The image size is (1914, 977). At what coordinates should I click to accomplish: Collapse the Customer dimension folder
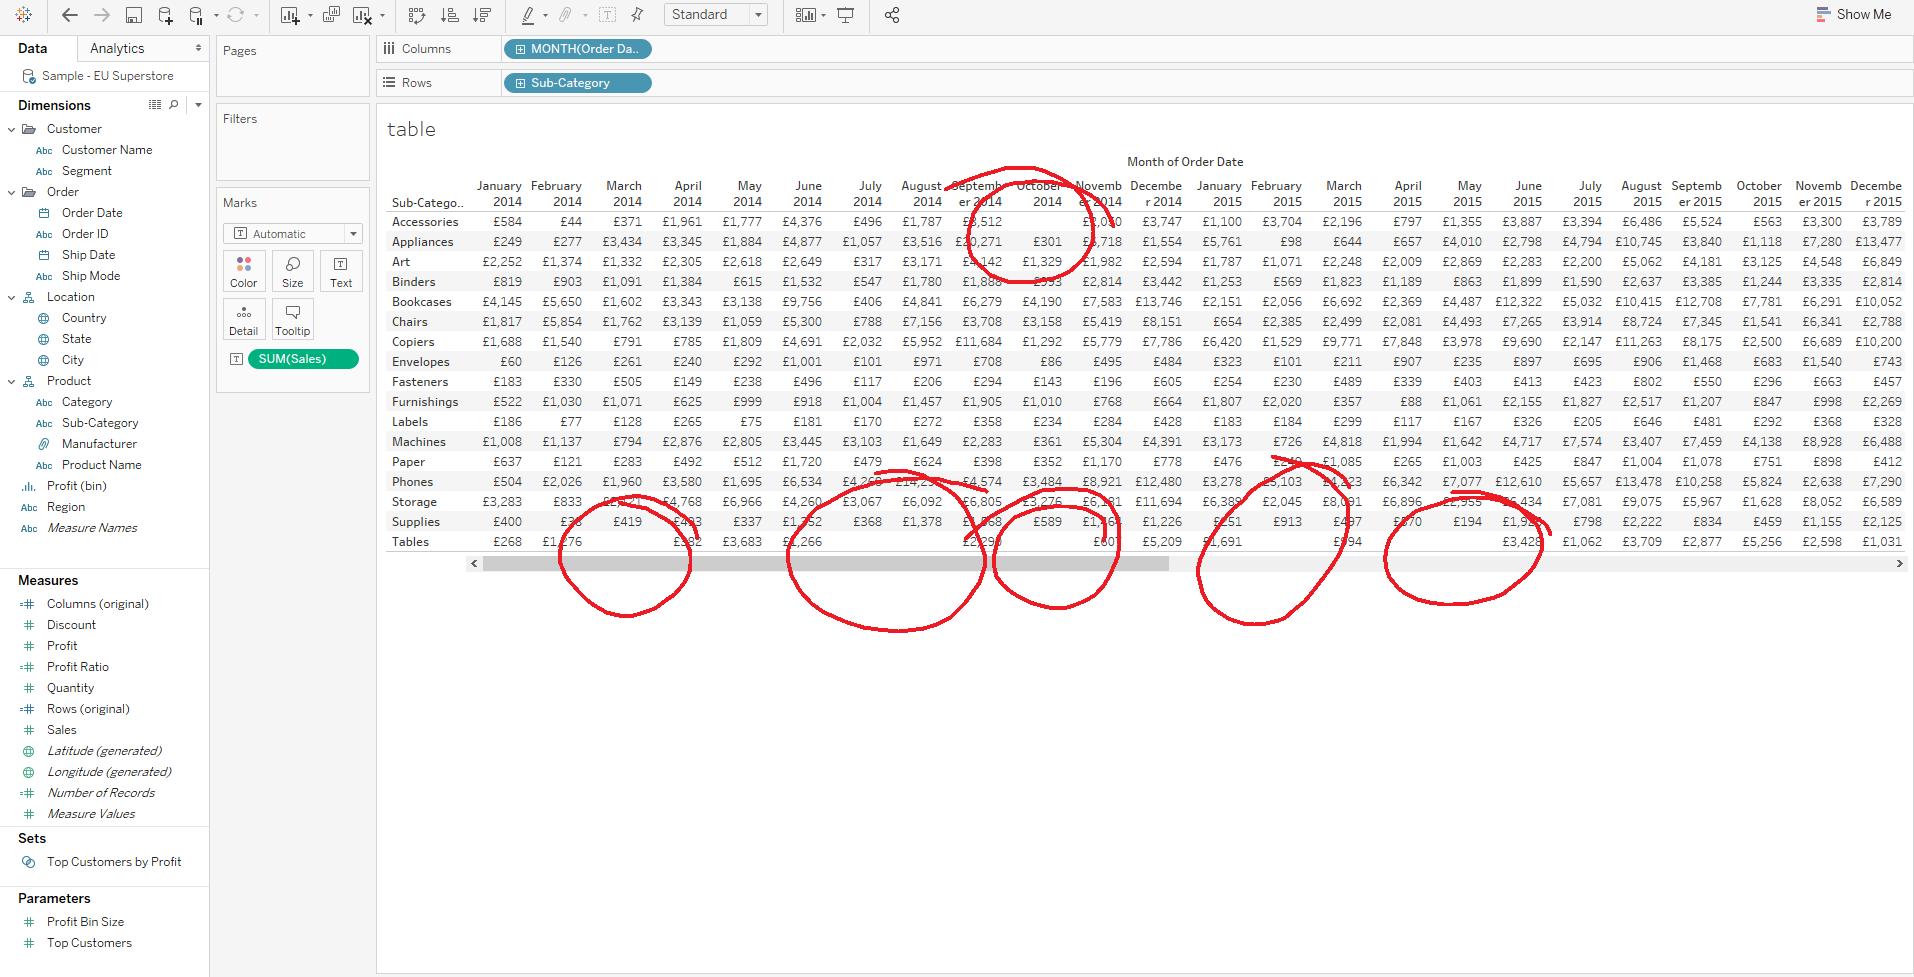point(11,128)
